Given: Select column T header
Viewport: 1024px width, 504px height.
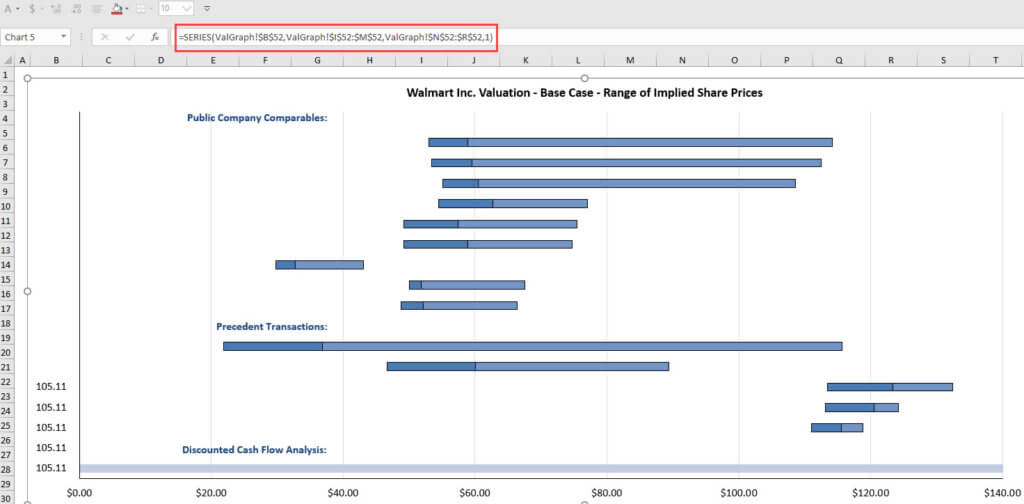Looking at the screenshot, I should [x=995, y=60].
